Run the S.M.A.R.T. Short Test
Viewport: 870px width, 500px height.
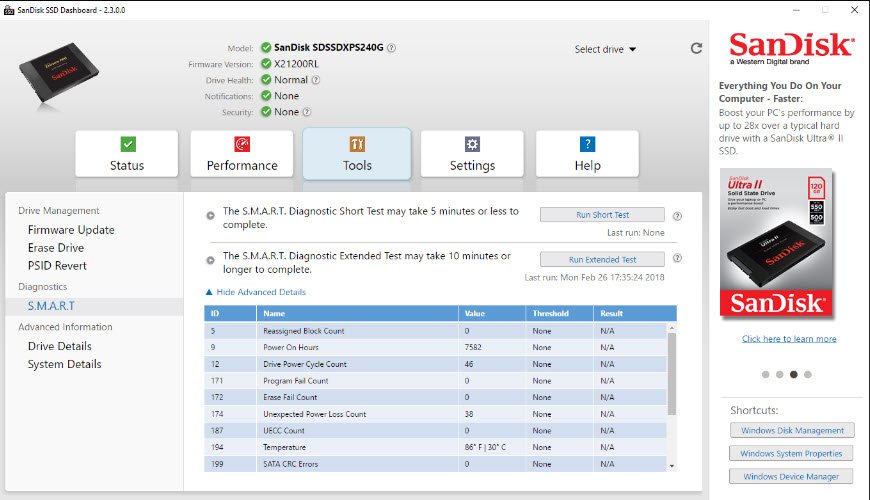tap(602, 215)
